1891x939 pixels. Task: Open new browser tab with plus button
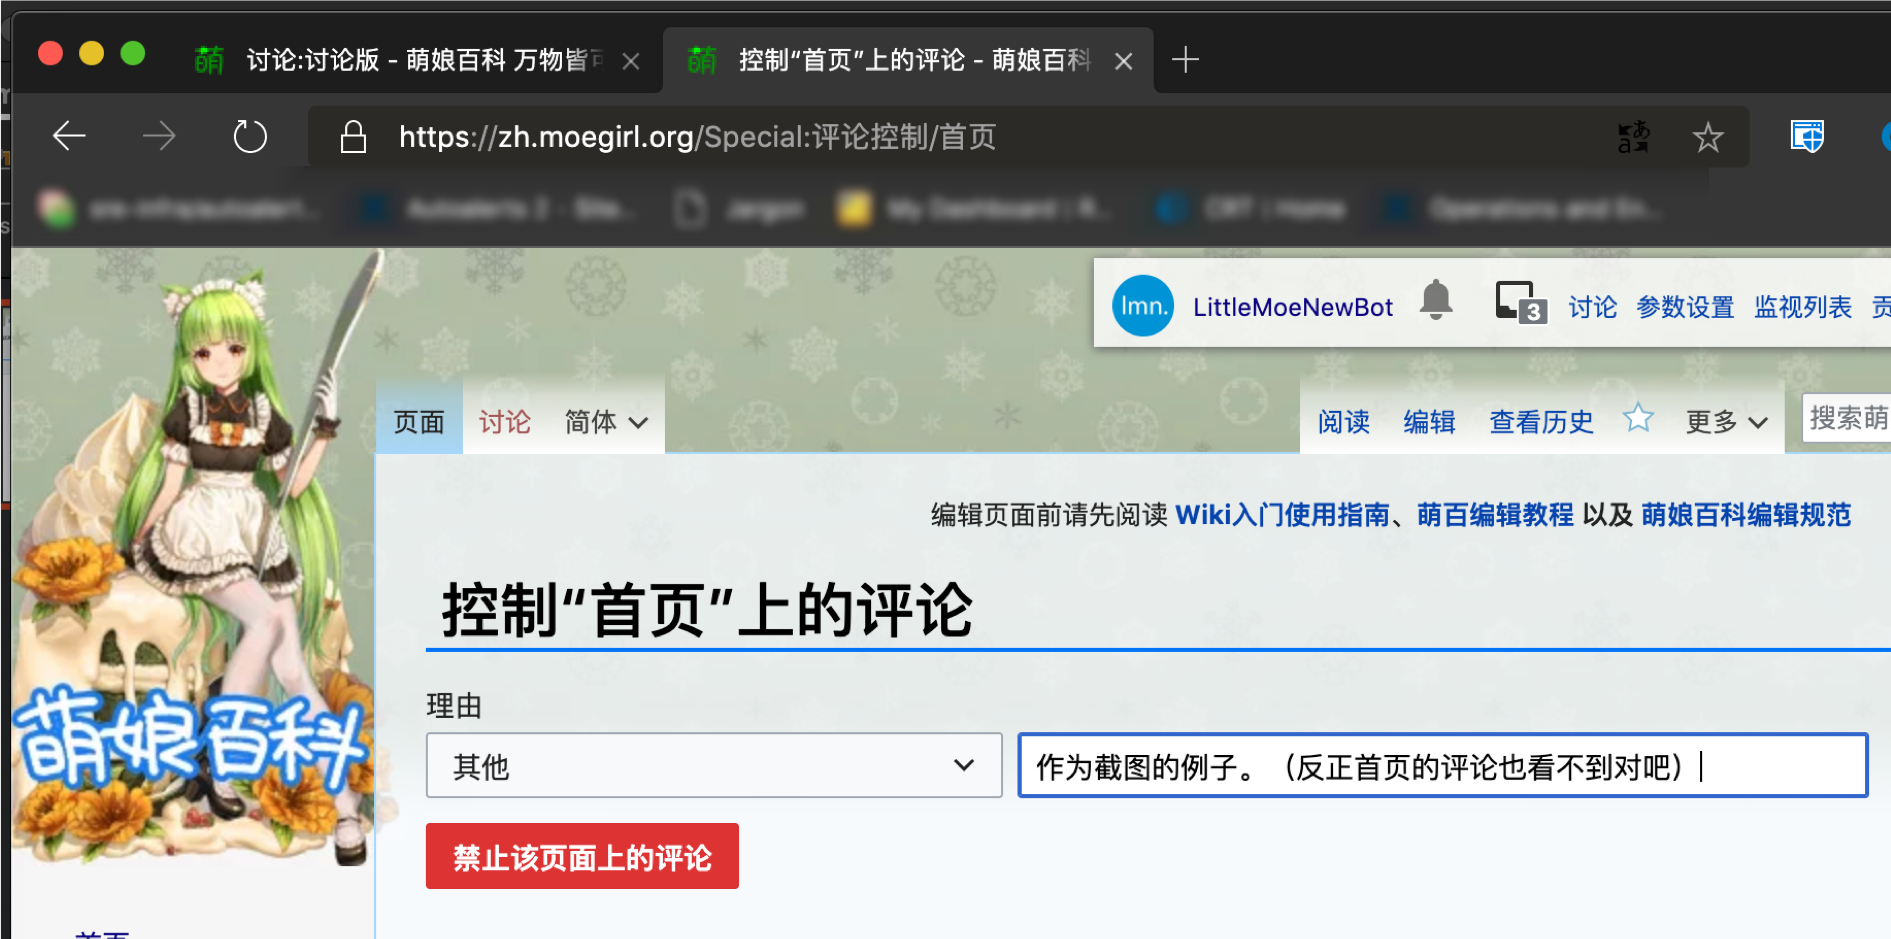point(1185,60)
